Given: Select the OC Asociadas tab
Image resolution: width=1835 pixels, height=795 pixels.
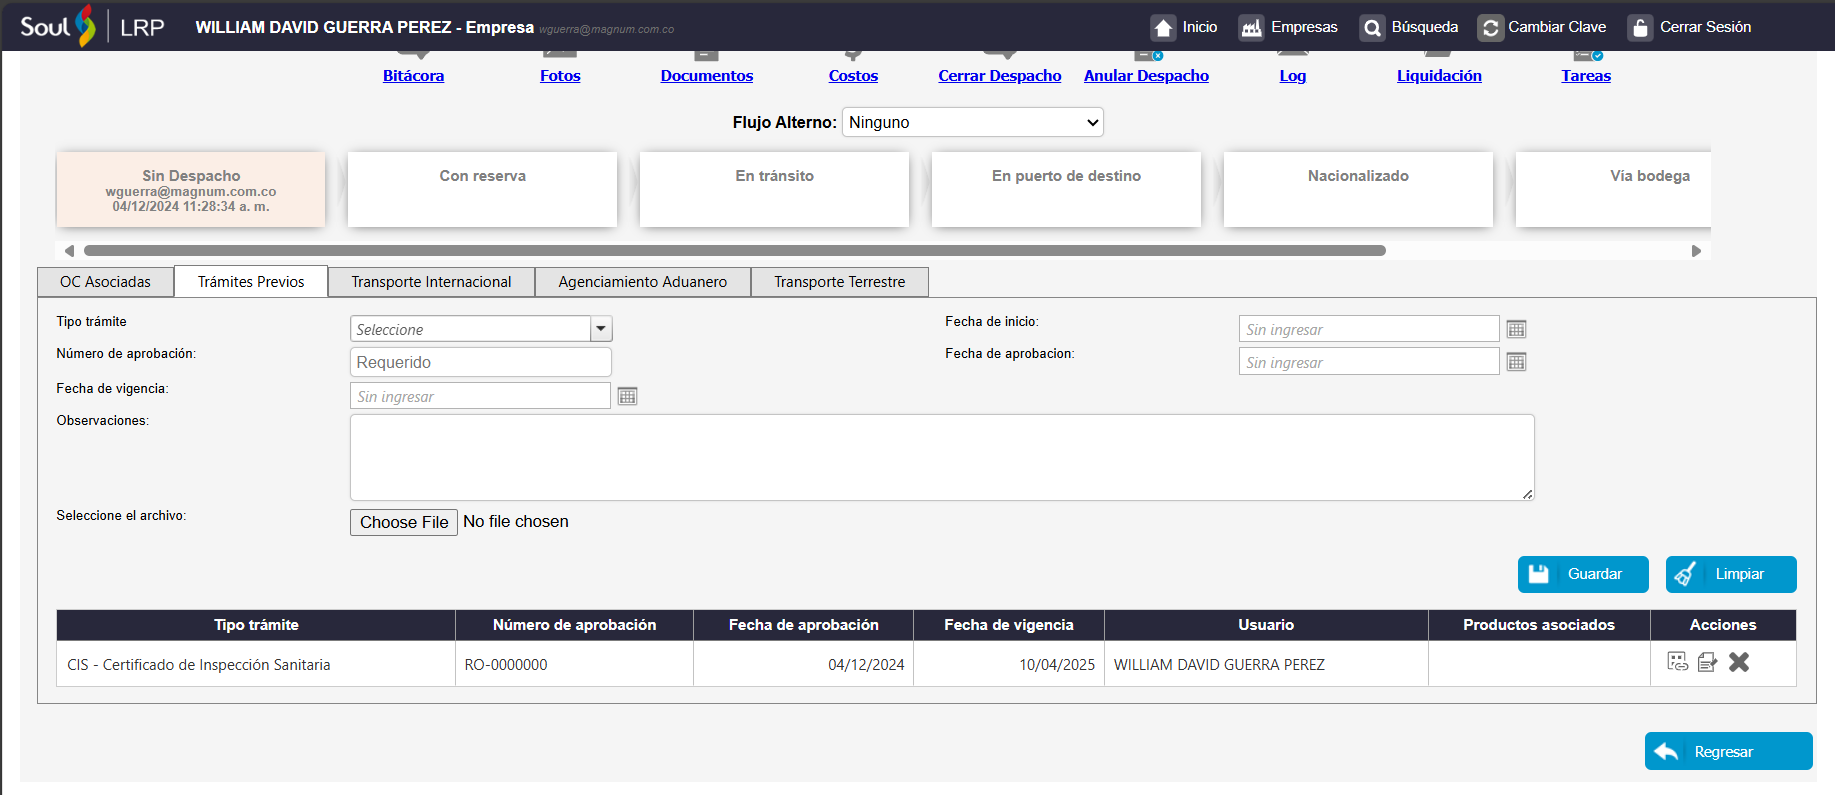Looking at the screenshot, I should point(105,282).
